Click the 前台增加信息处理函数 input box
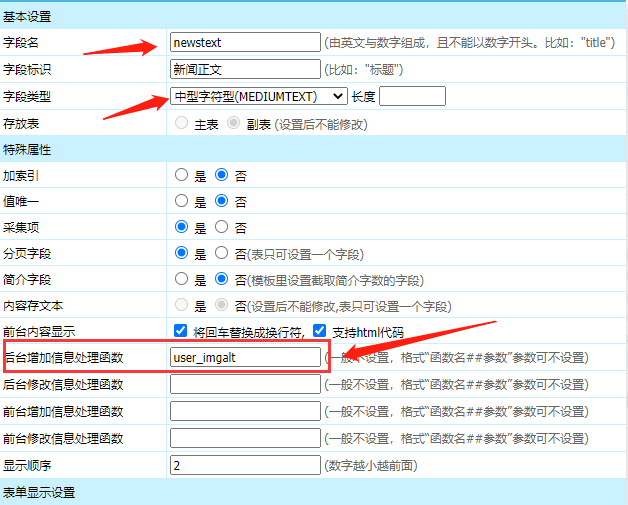The height and width of the screenshot is (505, 628). click(245, 411)
